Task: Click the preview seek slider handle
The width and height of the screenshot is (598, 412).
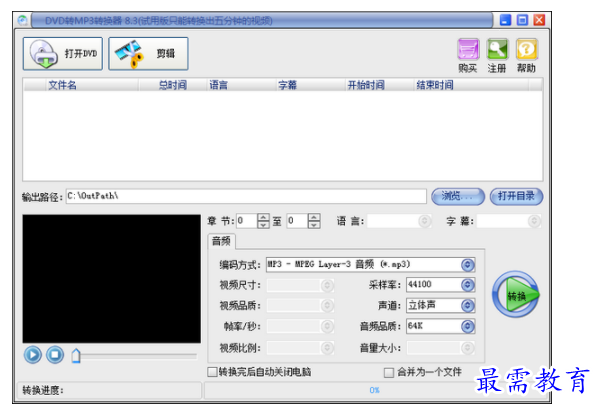Action: pyautogui.click(x=76, y=356)
